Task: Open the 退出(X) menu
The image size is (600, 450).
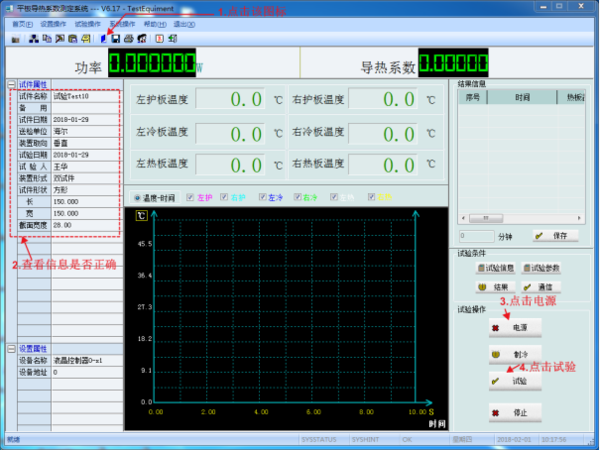Action: (x=184, y=24)
